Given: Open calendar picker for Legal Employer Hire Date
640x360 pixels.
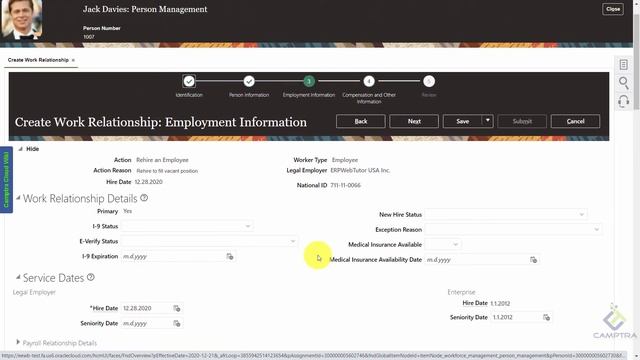Looking at the screenshot, I should point(177,308).
